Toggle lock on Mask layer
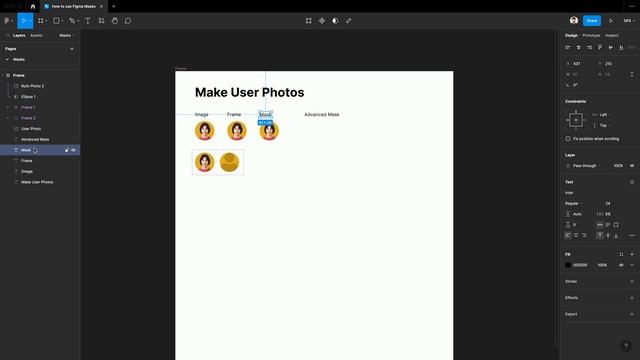 click(x=67, y=150)
